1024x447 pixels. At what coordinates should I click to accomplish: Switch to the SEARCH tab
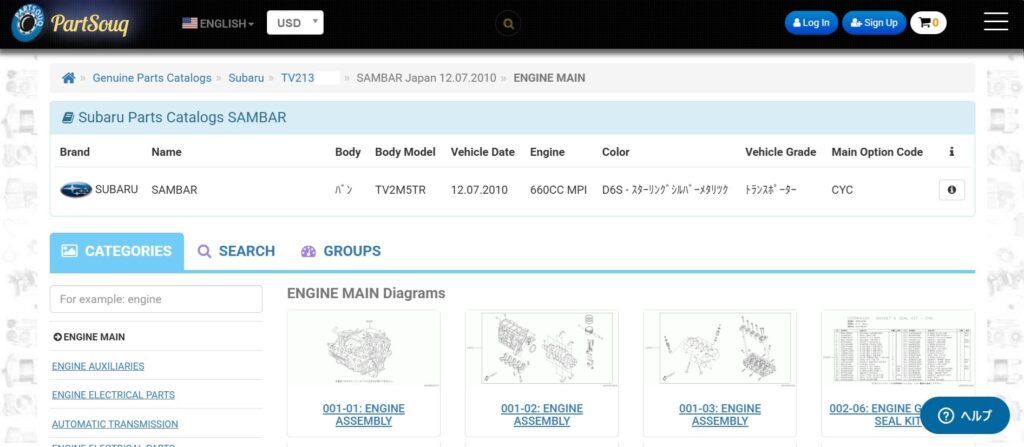[x=236, y=251]
